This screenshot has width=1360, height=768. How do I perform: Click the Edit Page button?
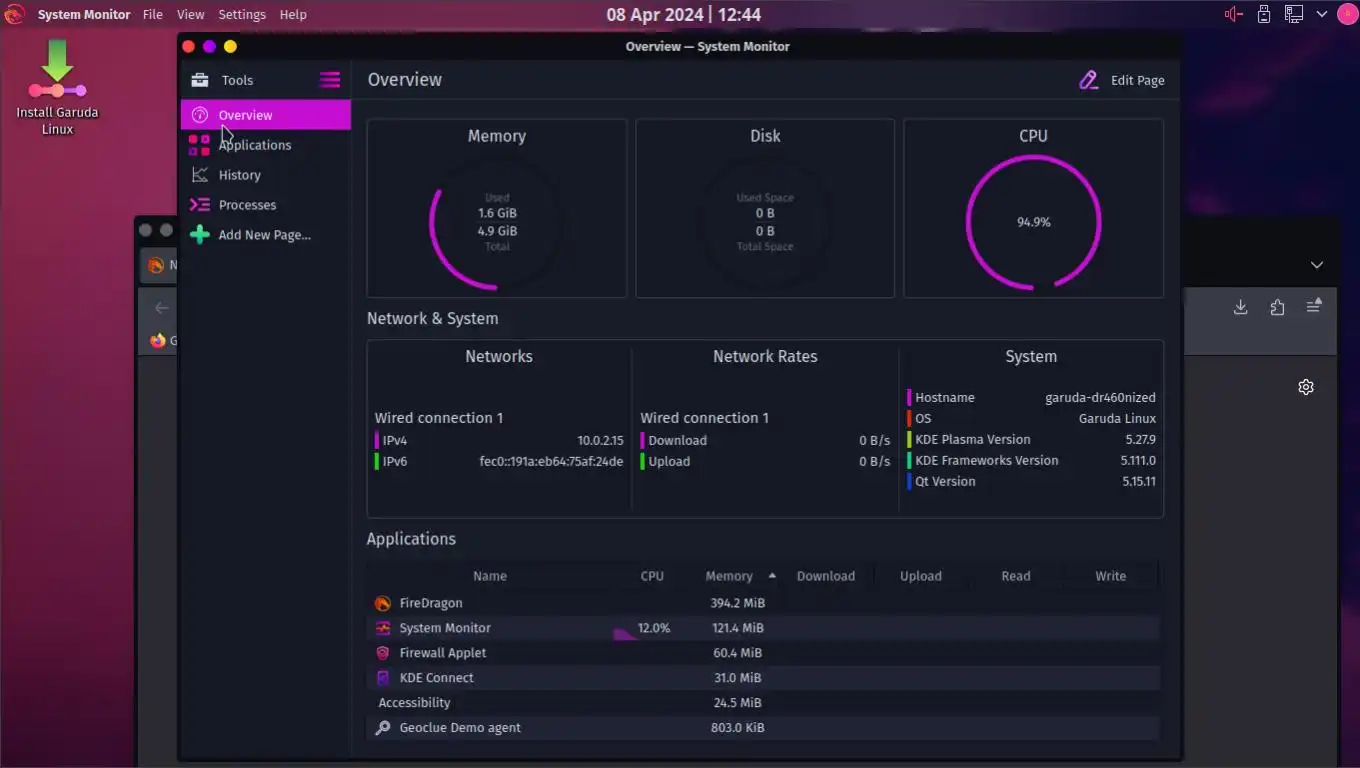[x=1122, y=80]
